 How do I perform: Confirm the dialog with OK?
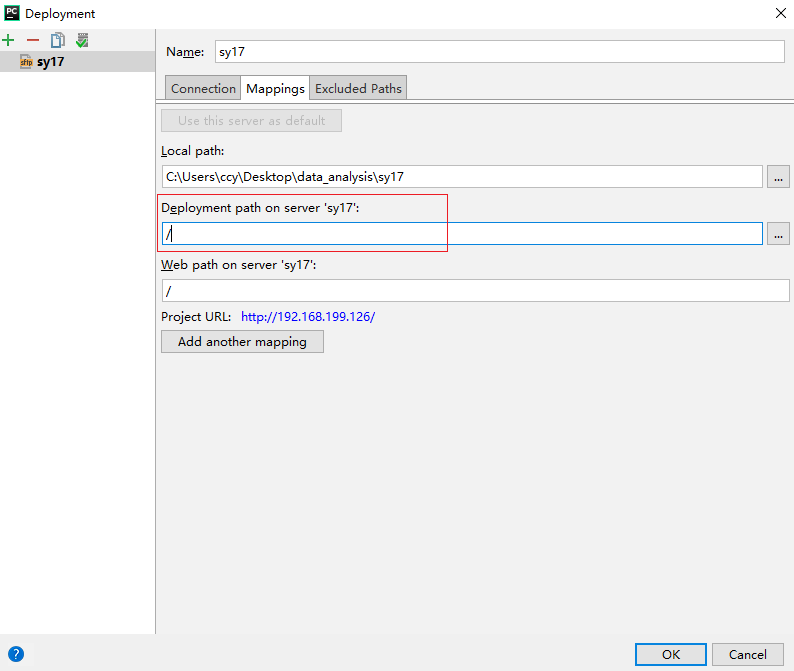click(670, 654)
